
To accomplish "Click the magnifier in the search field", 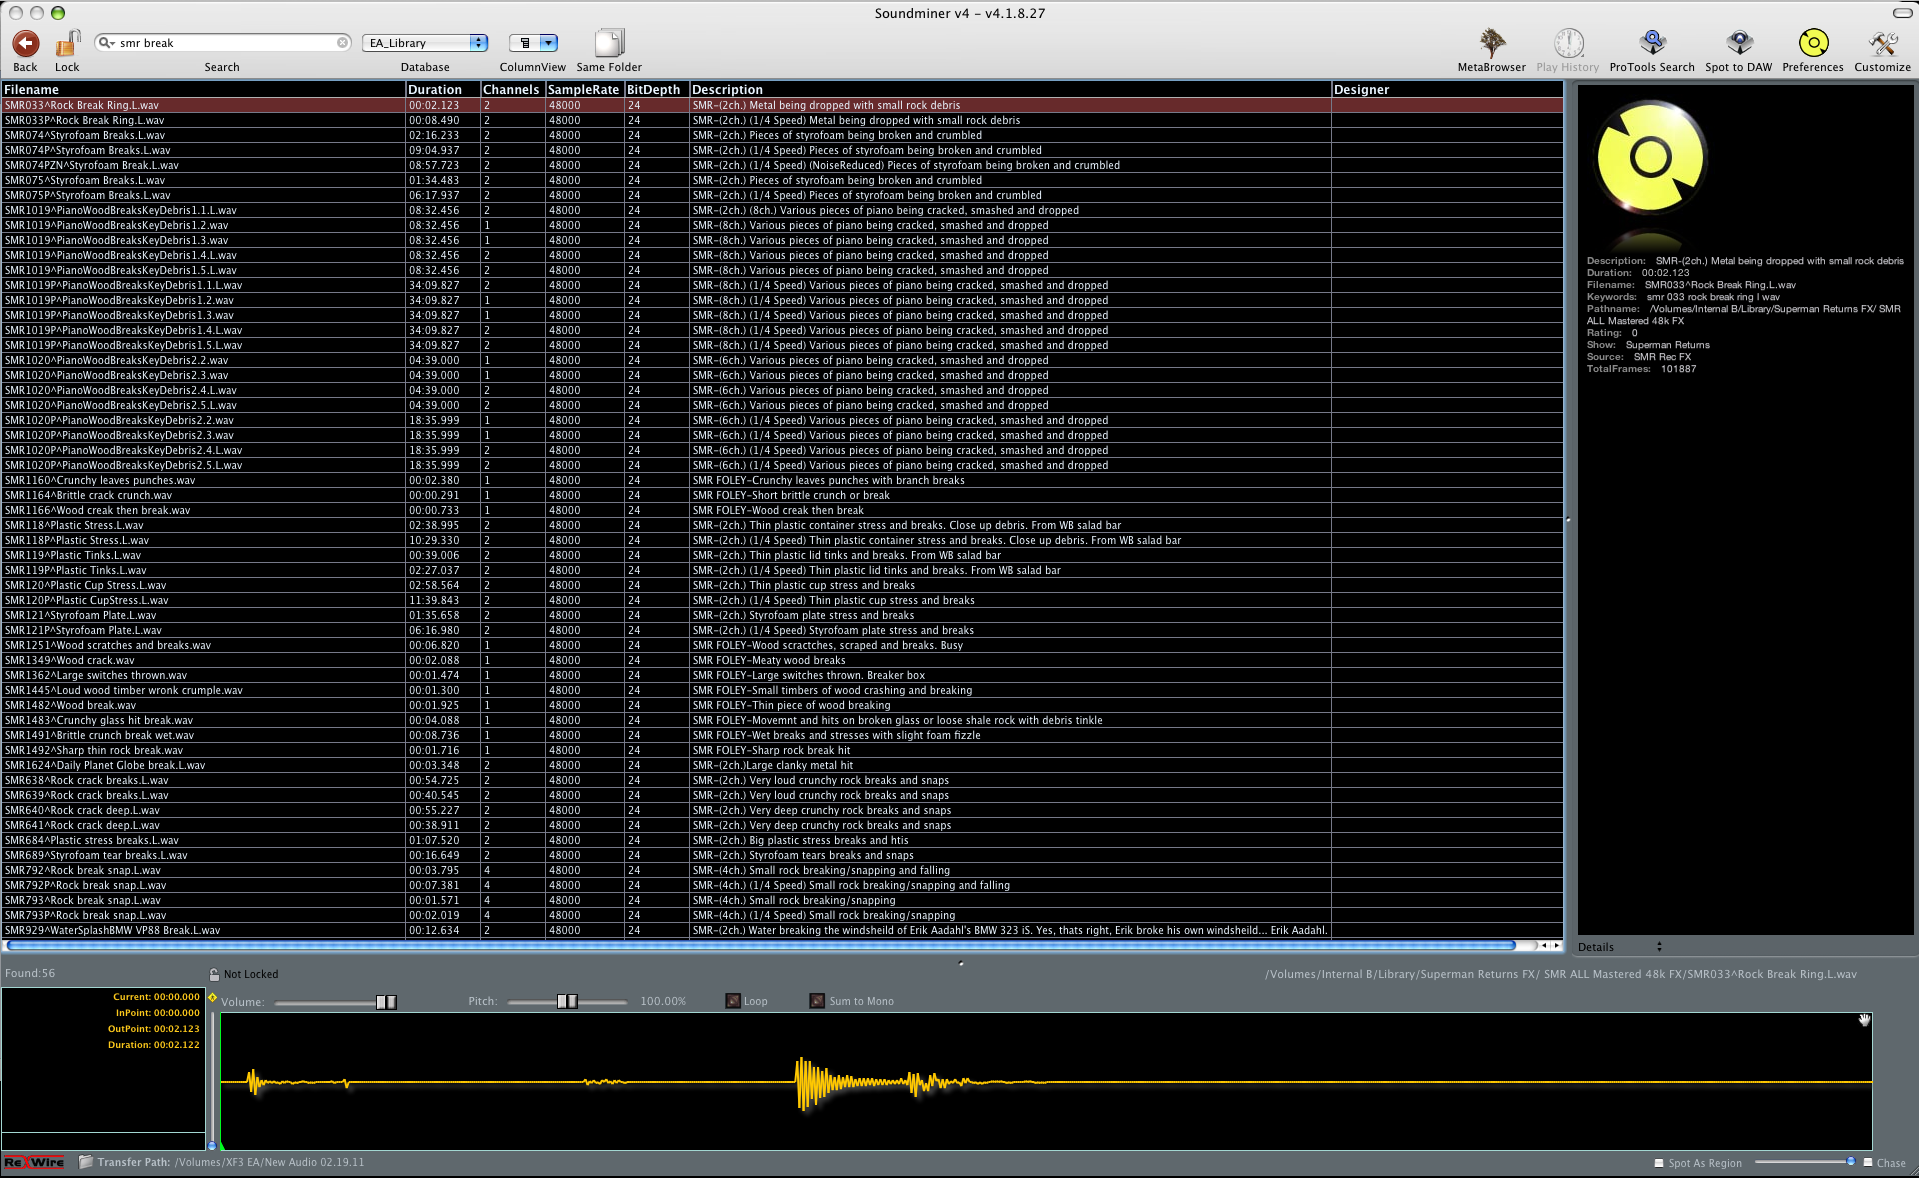I will point(105,43).
